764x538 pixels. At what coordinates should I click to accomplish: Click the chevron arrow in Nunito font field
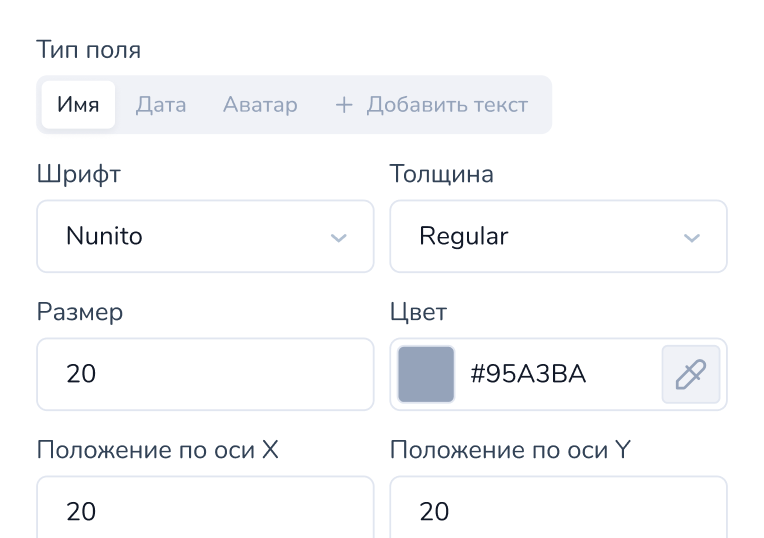[339, 237]
